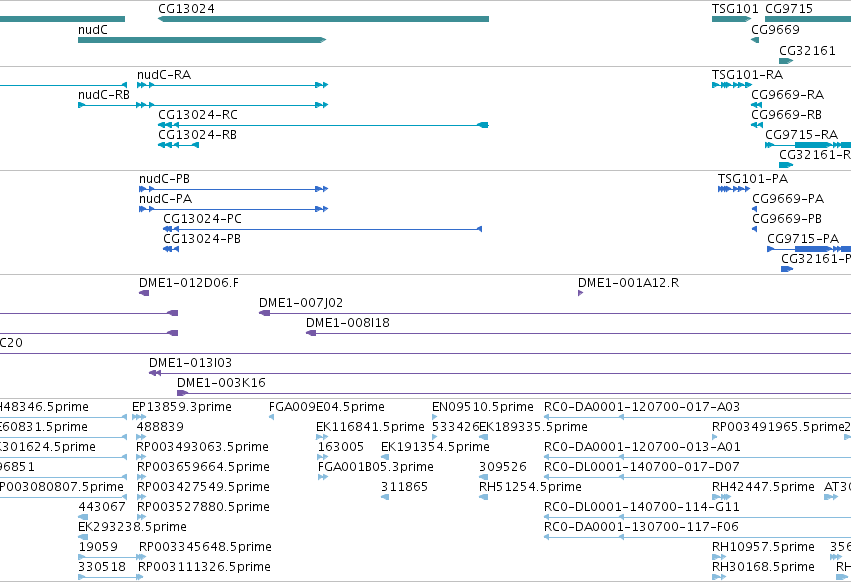The height and width of the screenshot is (582, 851).
Task: Click the CG13024-RC transcript line
Action: (x=323, y=125)
